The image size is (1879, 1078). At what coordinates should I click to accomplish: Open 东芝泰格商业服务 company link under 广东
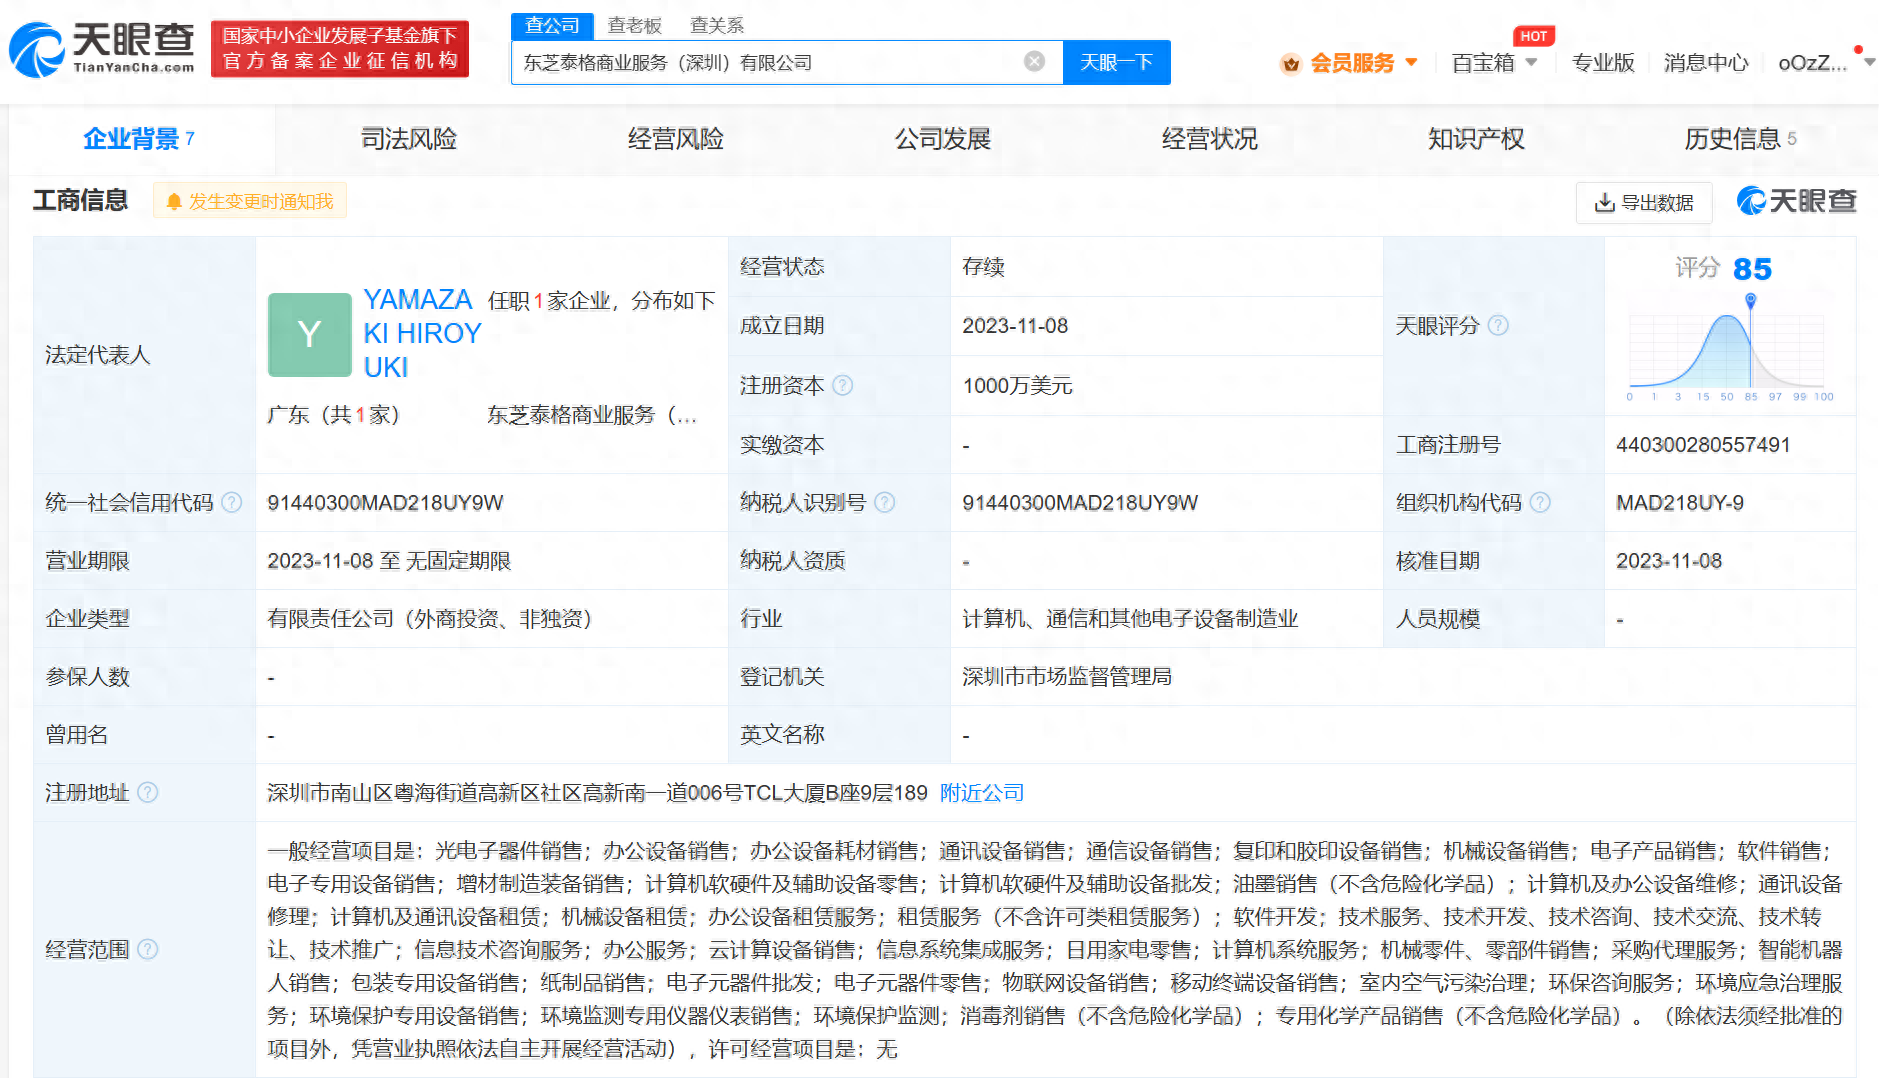click(591, 415)
